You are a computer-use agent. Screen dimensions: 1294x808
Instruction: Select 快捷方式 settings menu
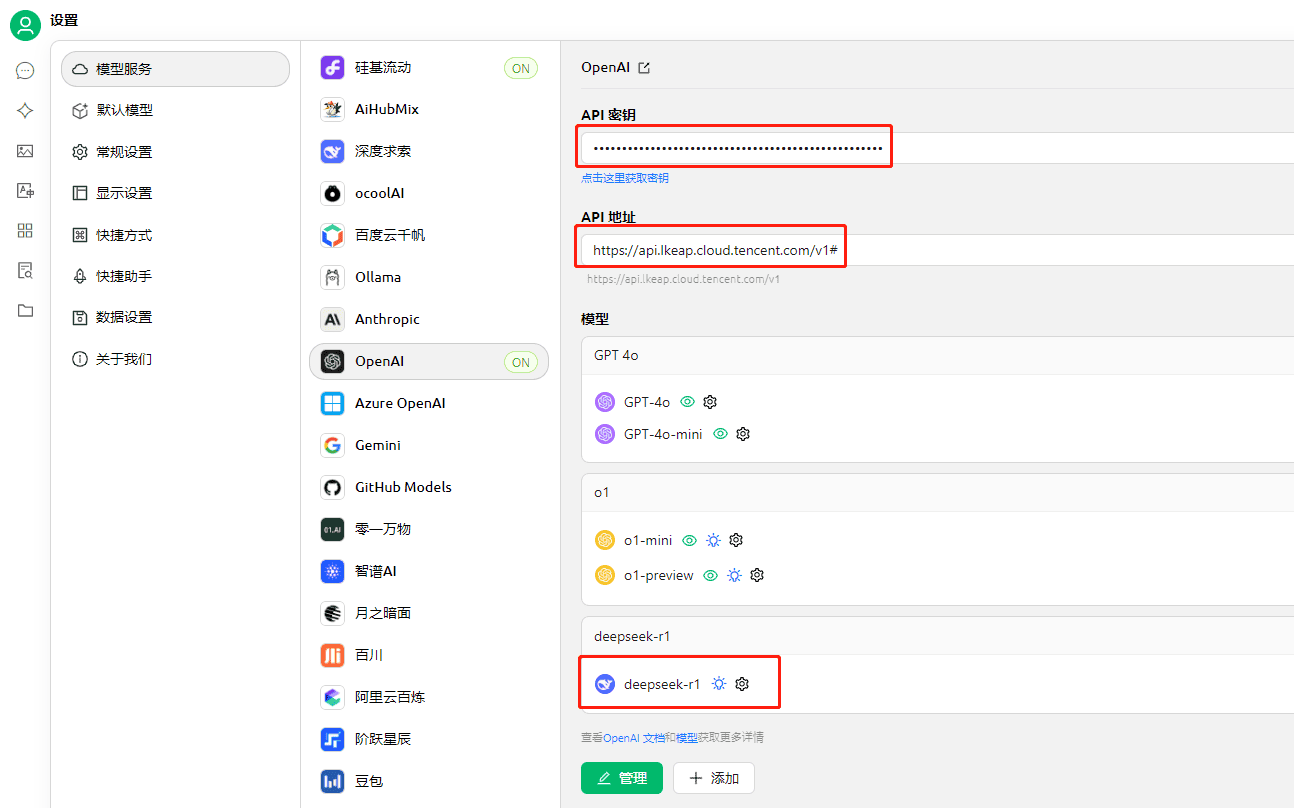pos(175,235)
